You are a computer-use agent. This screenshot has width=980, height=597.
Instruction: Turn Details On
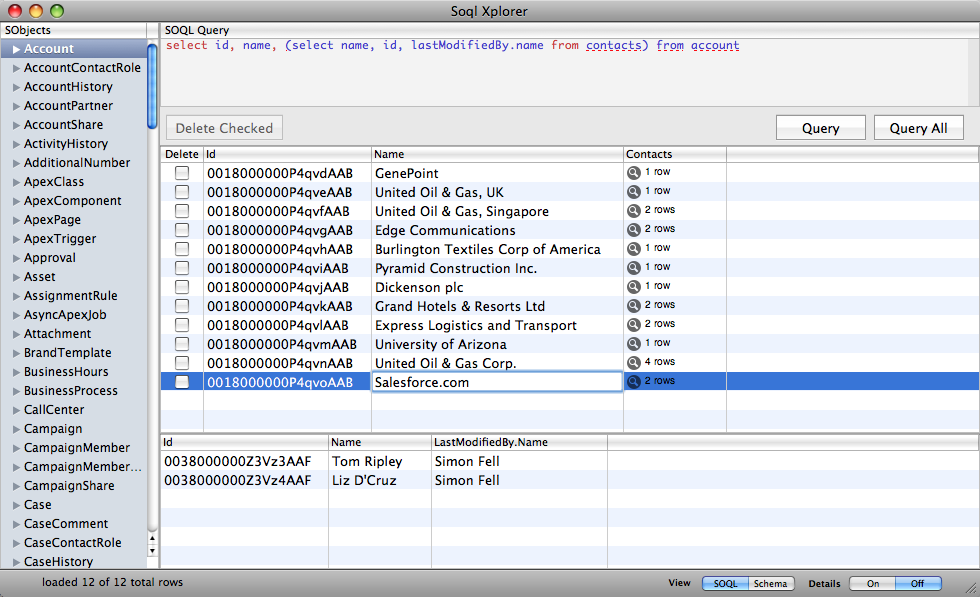point(872,583)
